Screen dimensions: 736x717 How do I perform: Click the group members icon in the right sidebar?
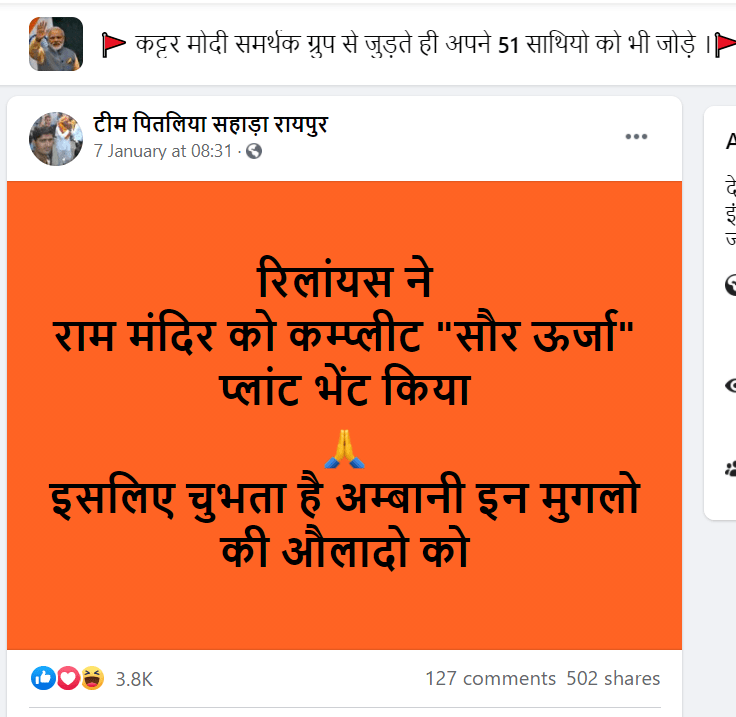point(730,468)
